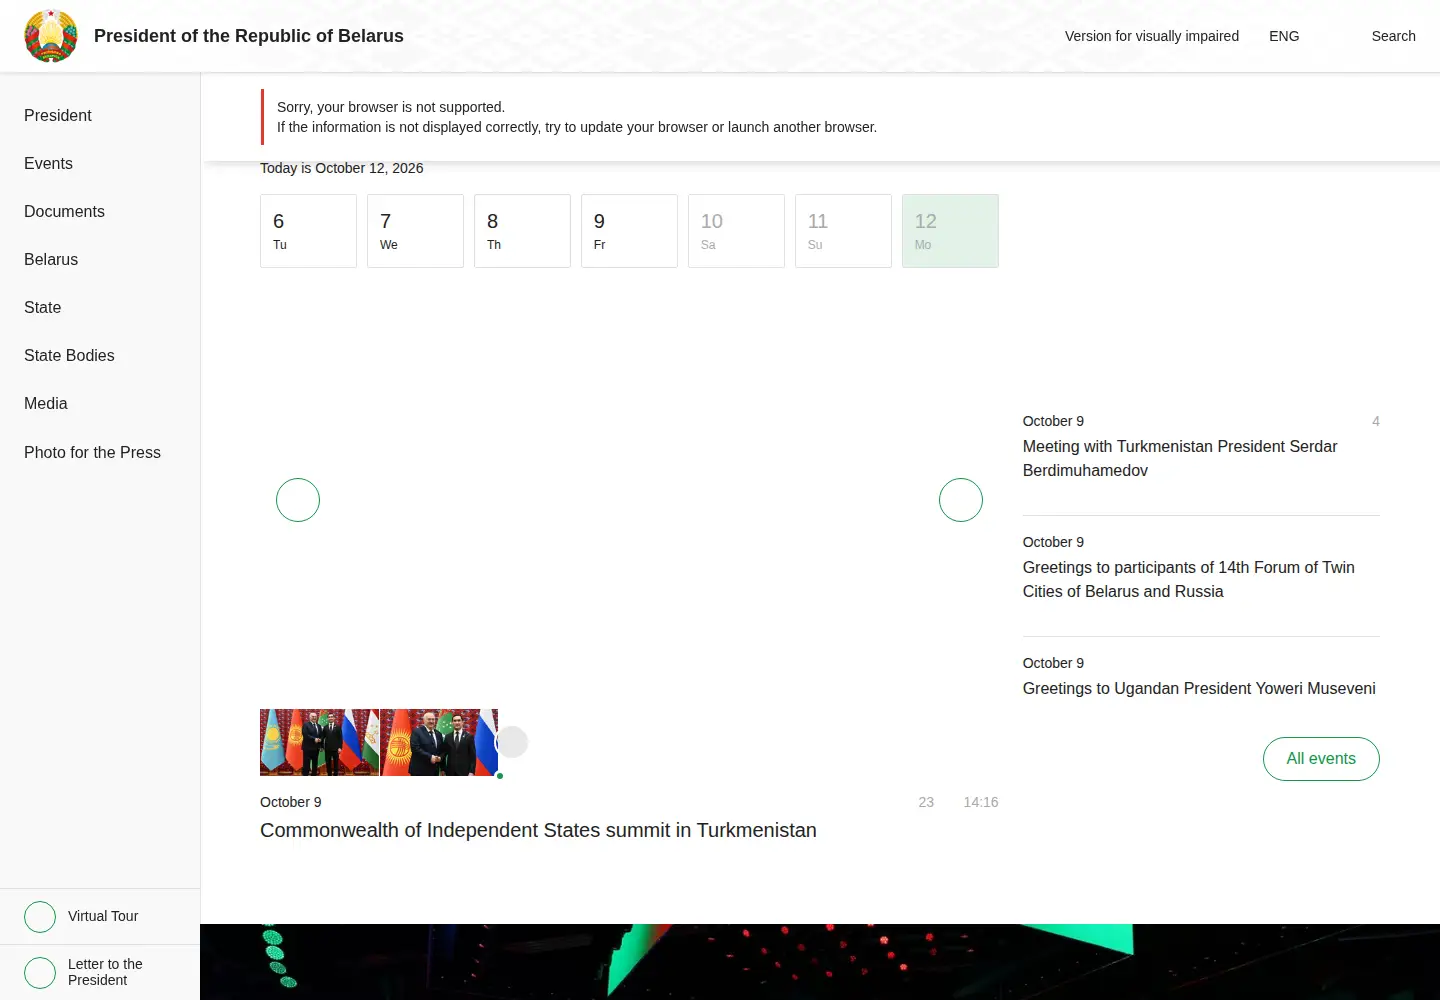Click the first summit photo thumbnail

pyautogui.click(x=319, y=742)
